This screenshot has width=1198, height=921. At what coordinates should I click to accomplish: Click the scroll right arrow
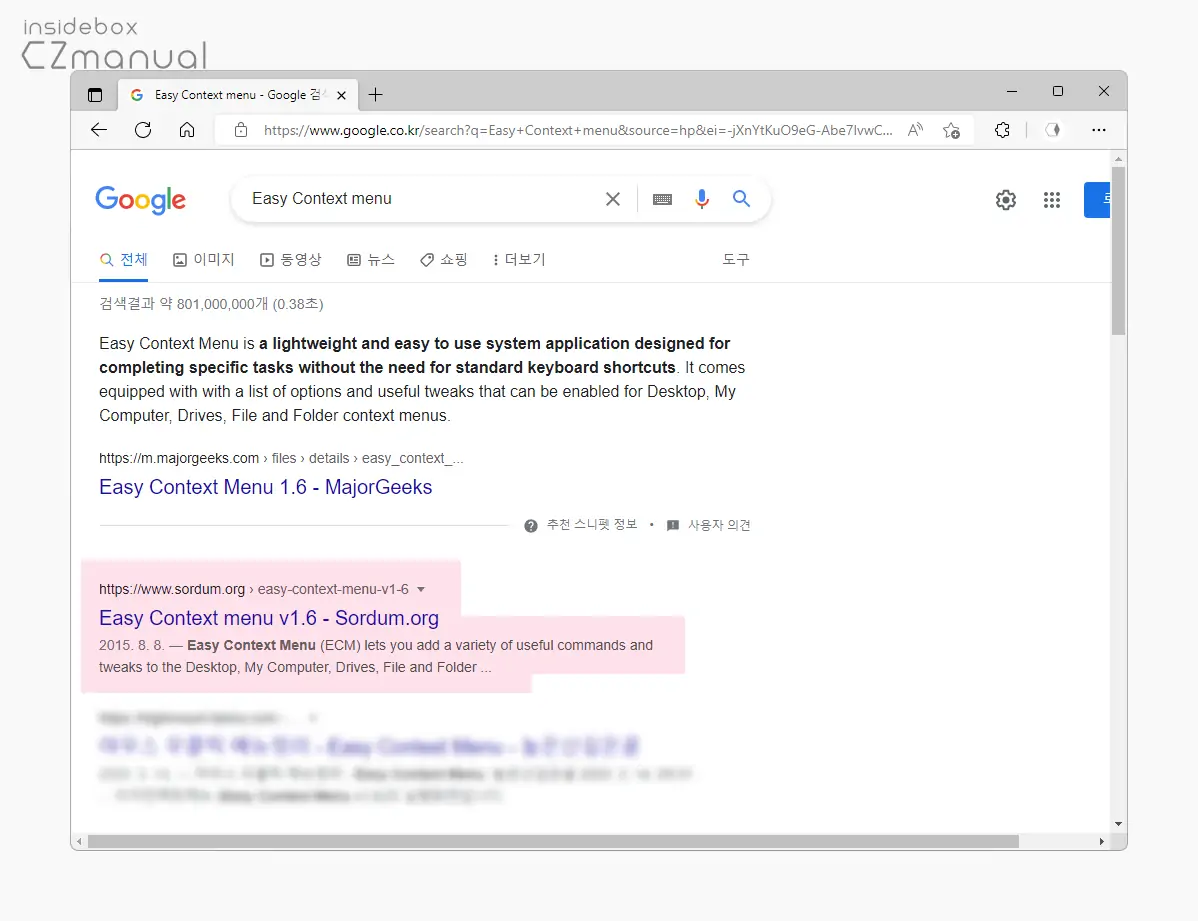[1102, 842]
